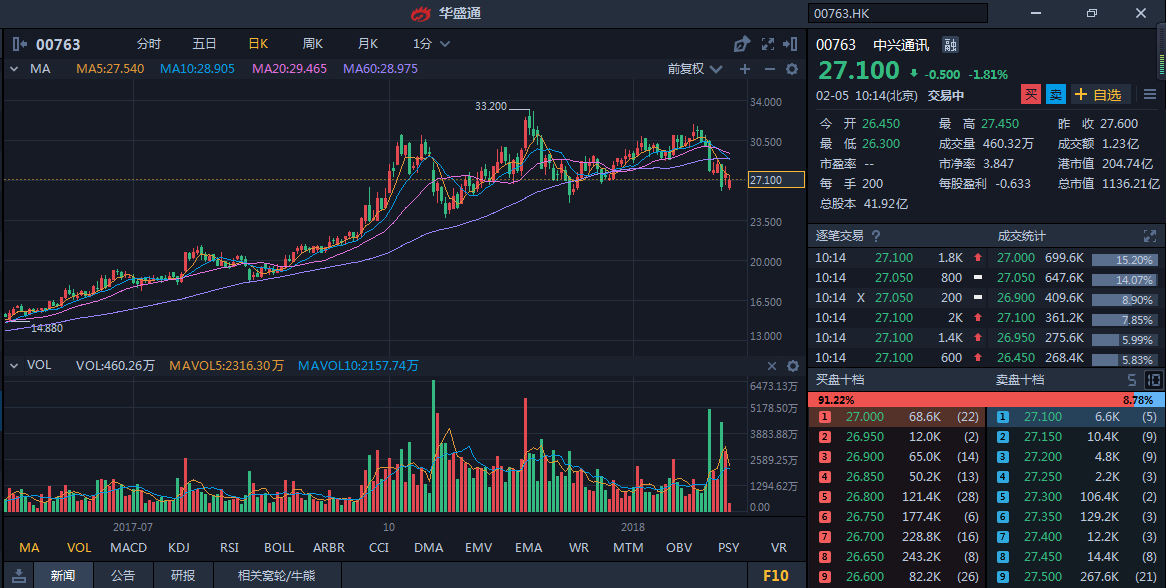
Task: Open the 公告 announcements tab
Action: [x=123, y=575]
